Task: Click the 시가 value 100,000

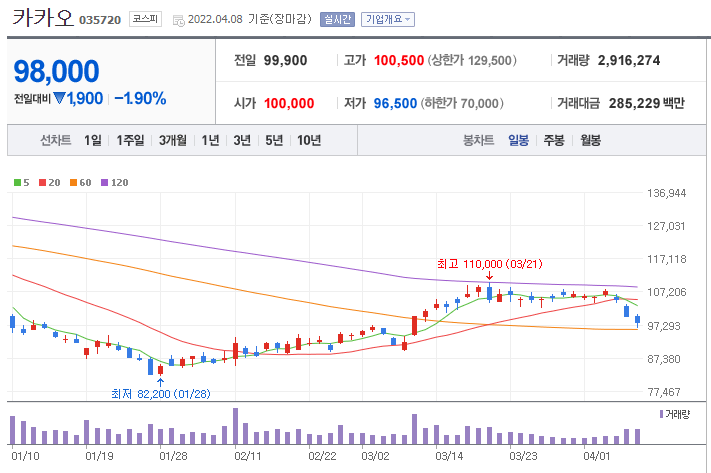Action: pos(289,103)
